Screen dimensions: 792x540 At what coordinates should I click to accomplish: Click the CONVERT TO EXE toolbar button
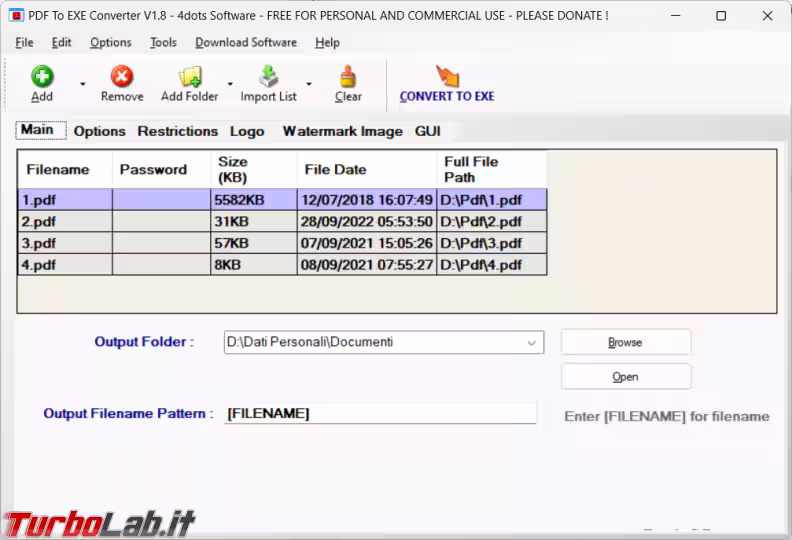pos(447,84)
